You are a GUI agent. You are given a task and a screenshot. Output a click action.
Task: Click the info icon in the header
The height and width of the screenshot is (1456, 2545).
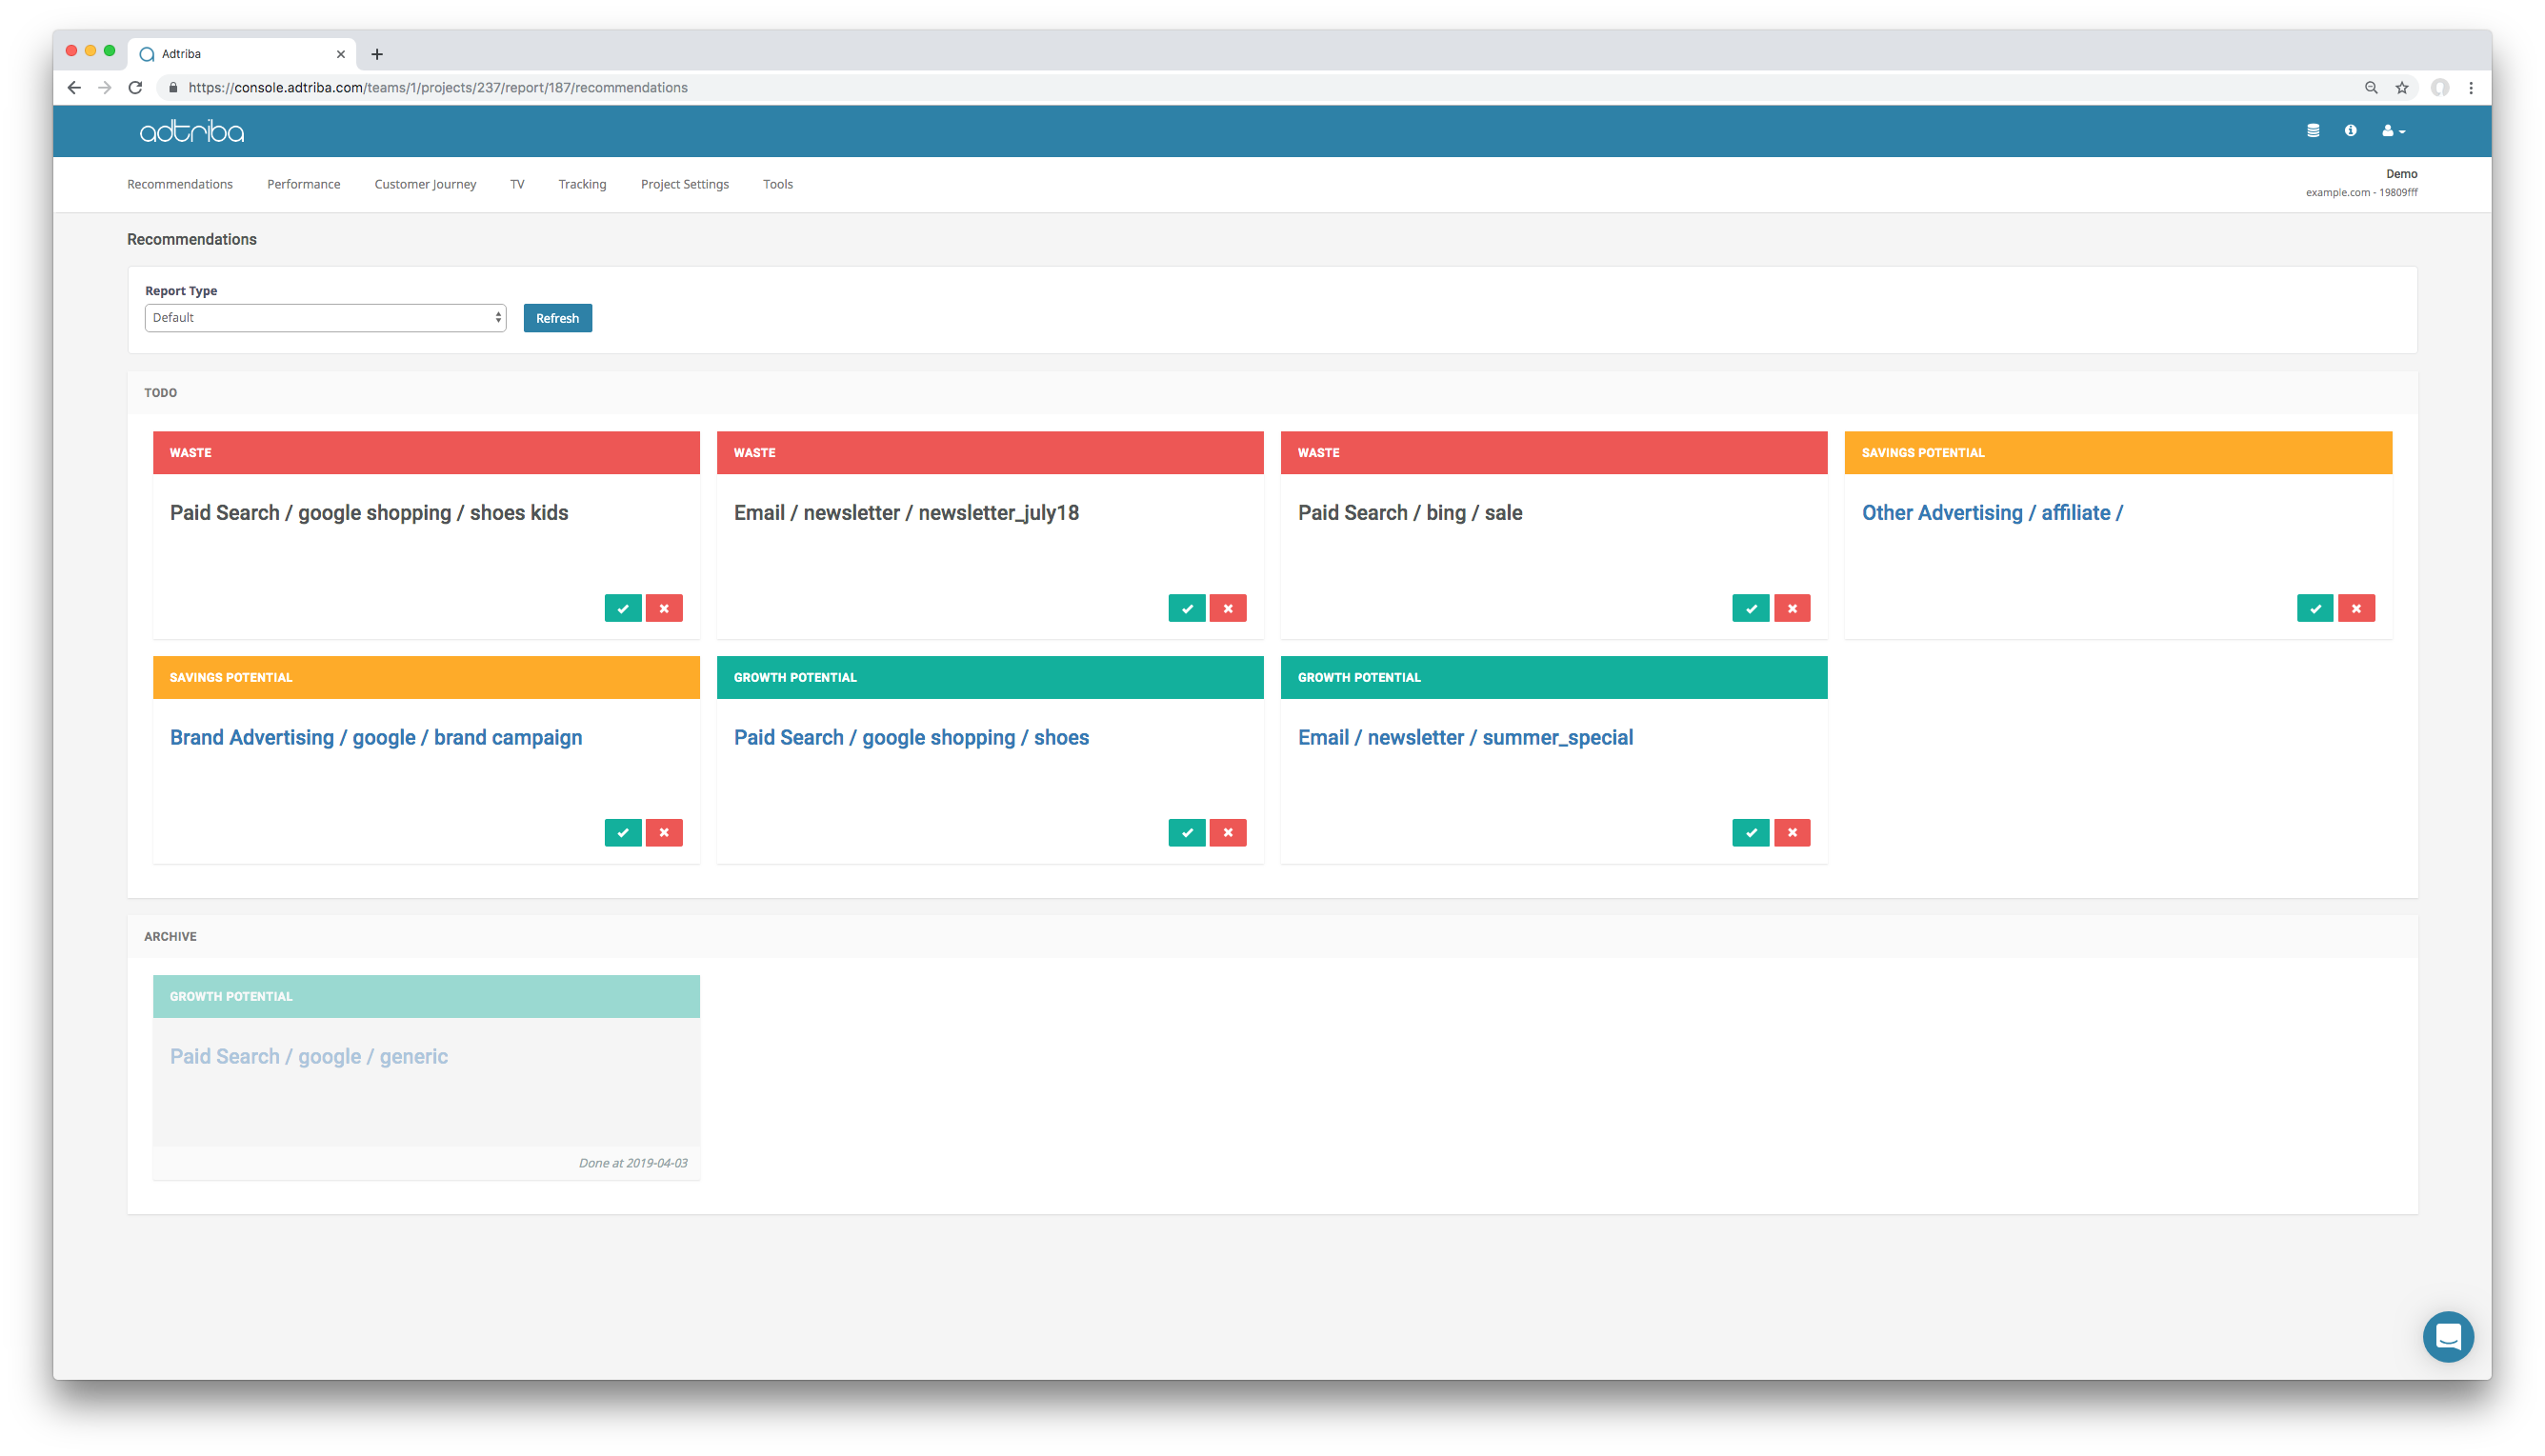[x=2351, y=130]
